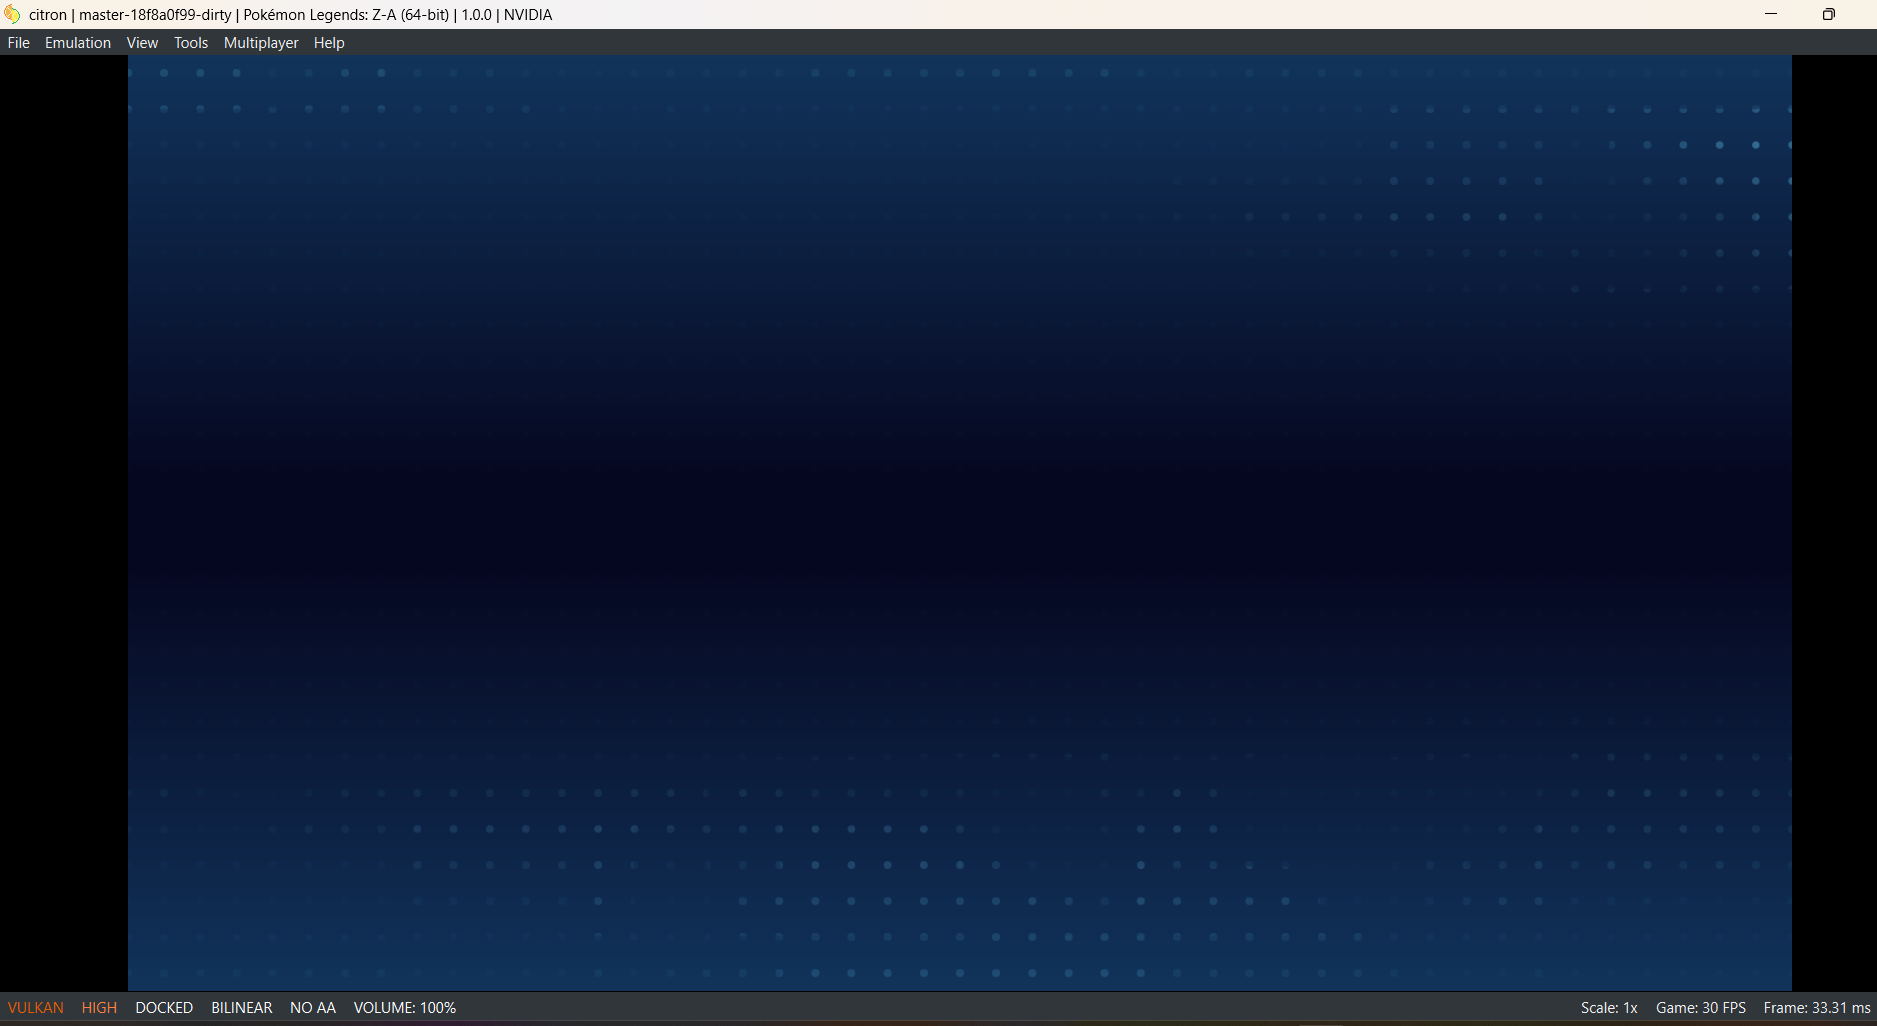Viewport: 1877px width, 1026px height.
Task: Restore down the citron window
Action: click(1829, 14)
